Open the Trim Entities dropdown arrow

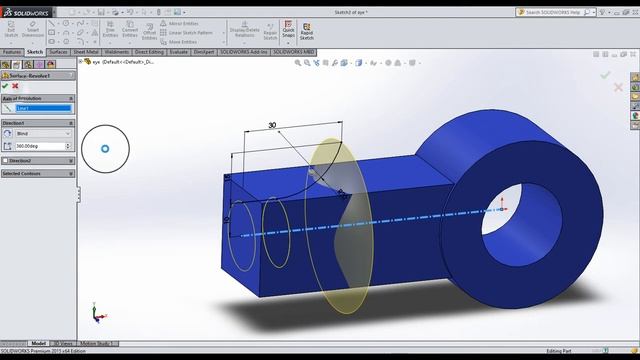coord(110,42)
